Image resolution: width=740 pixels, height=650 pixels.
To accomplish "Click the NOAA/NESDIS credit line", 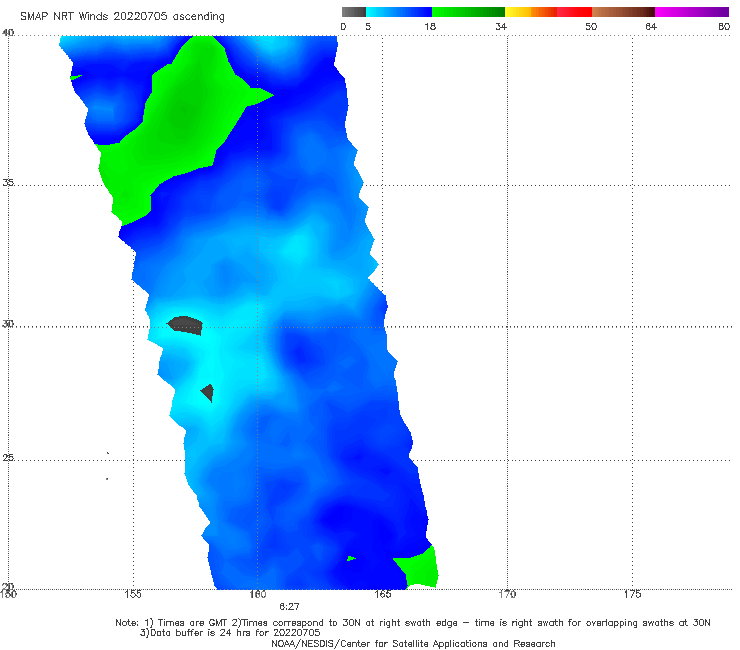I will coord(413,643).
